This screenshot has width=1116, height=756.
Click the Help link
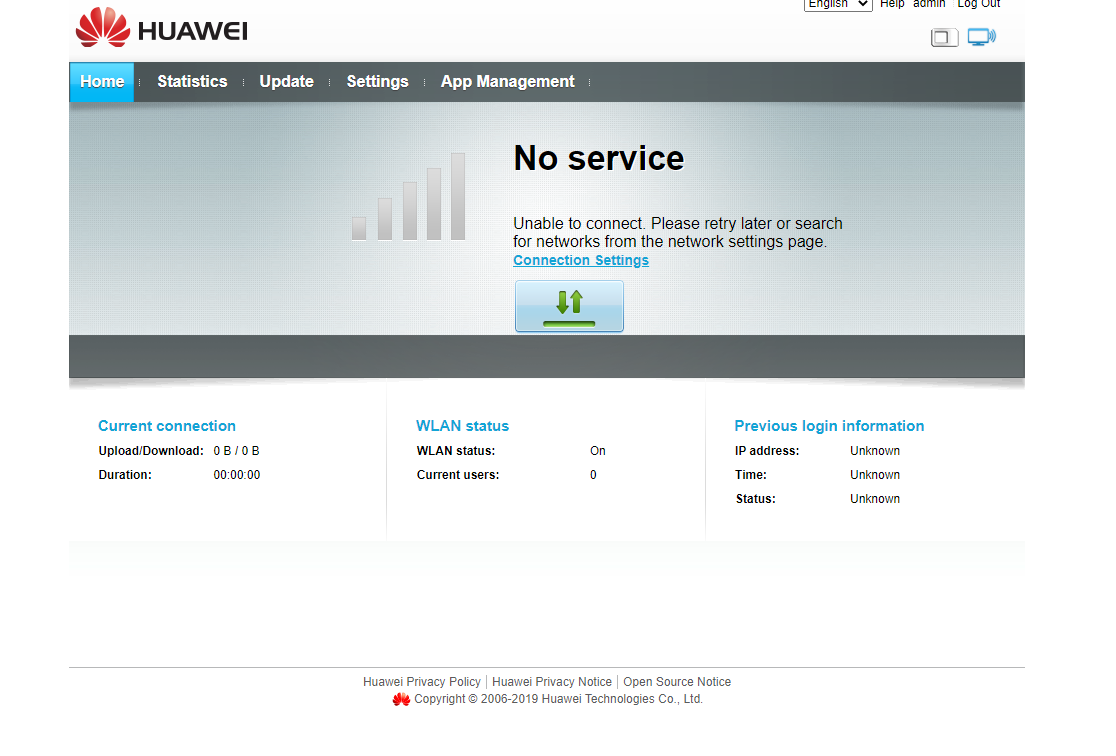tap(892, 4)
